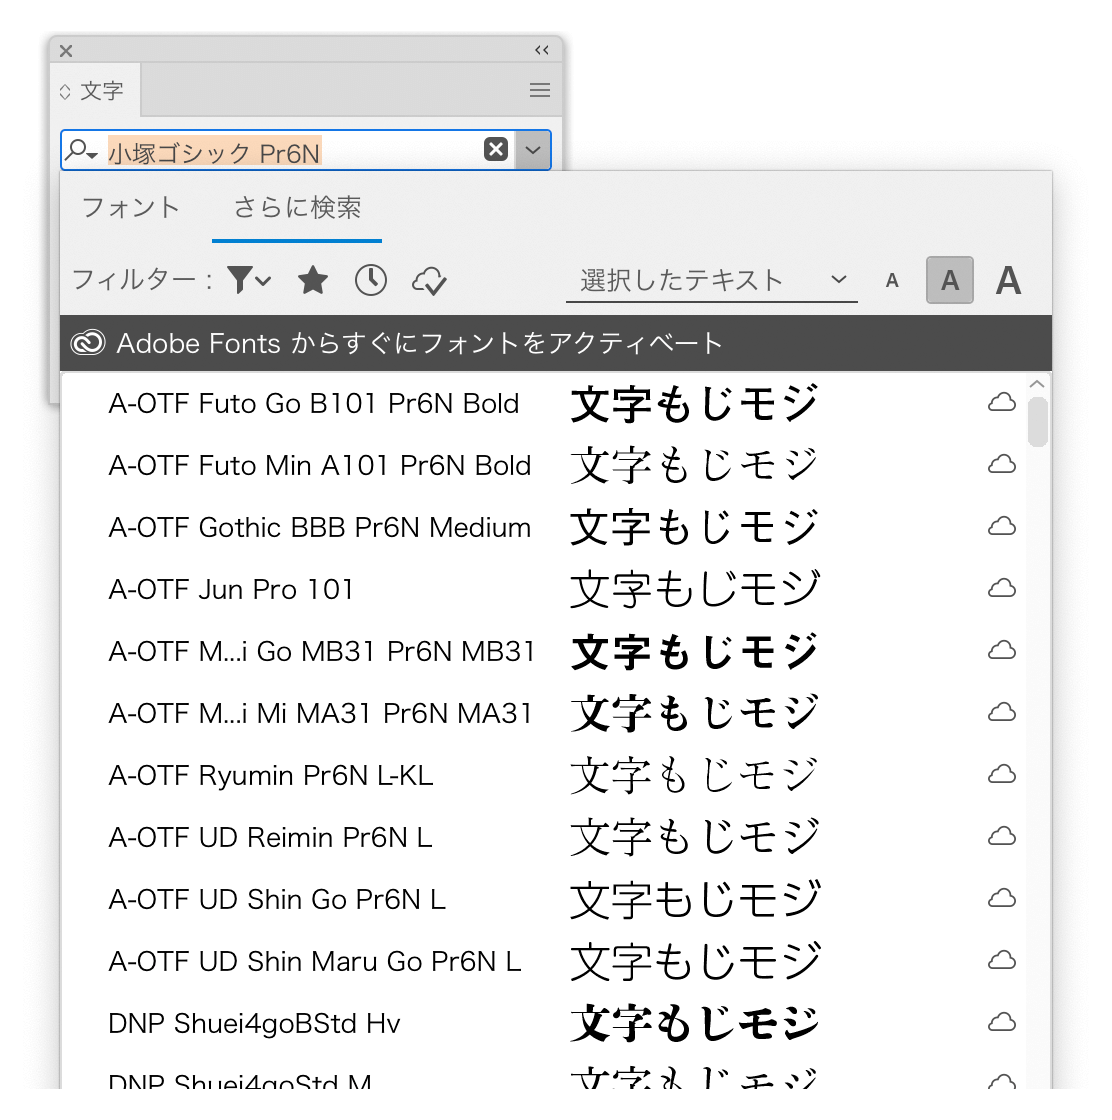
Task: Select font A-OTF Jun Pro 101
Action: (231, 589)
